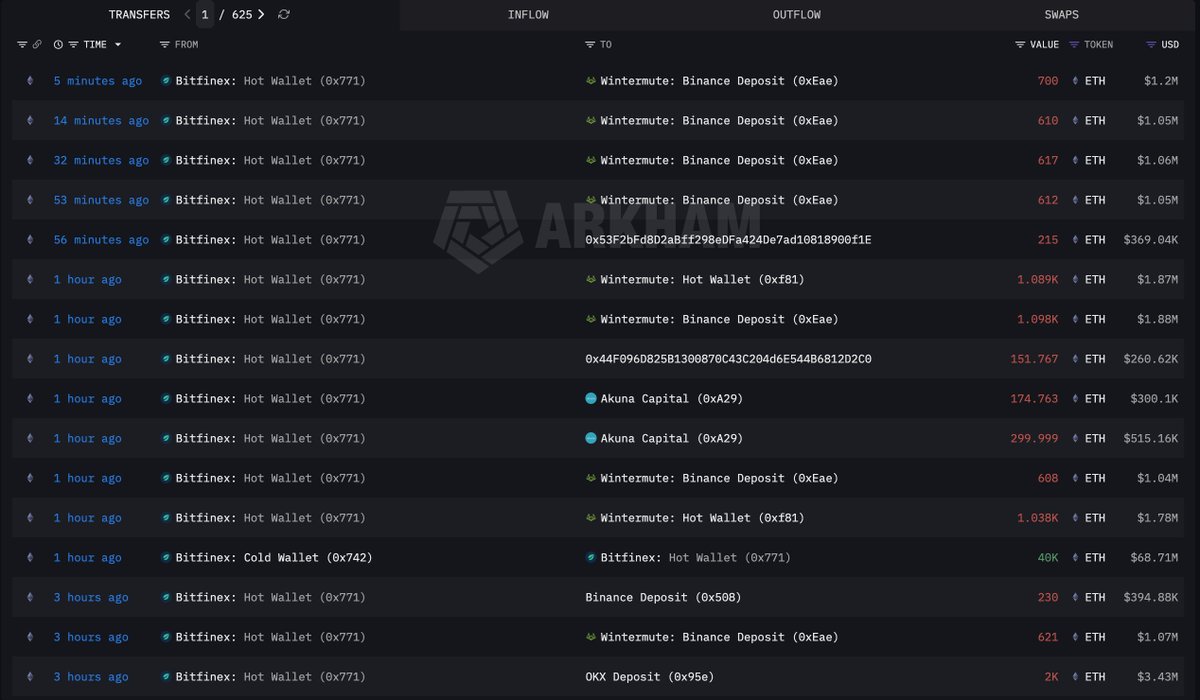Open the '32 minutes ago' transaction link
Image resolution: width=1200 pixels, height=700 pixels.
point(101,160)
